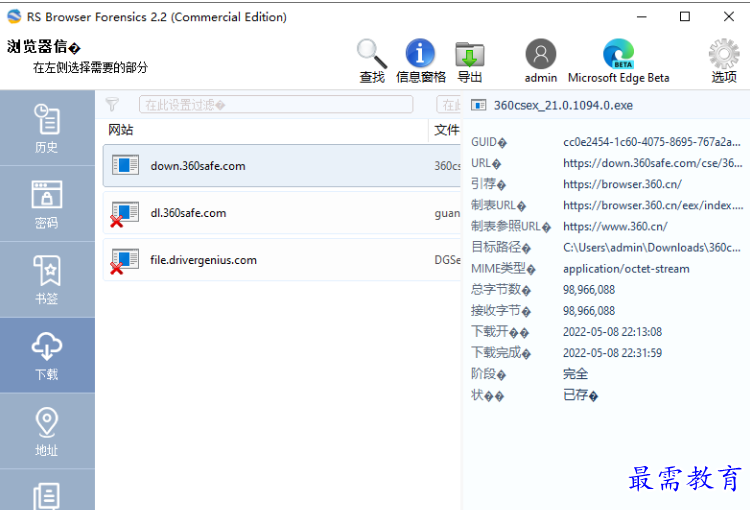
Task: Switch to the 书签 bookmarks section
Action: [x=47, y=280]
